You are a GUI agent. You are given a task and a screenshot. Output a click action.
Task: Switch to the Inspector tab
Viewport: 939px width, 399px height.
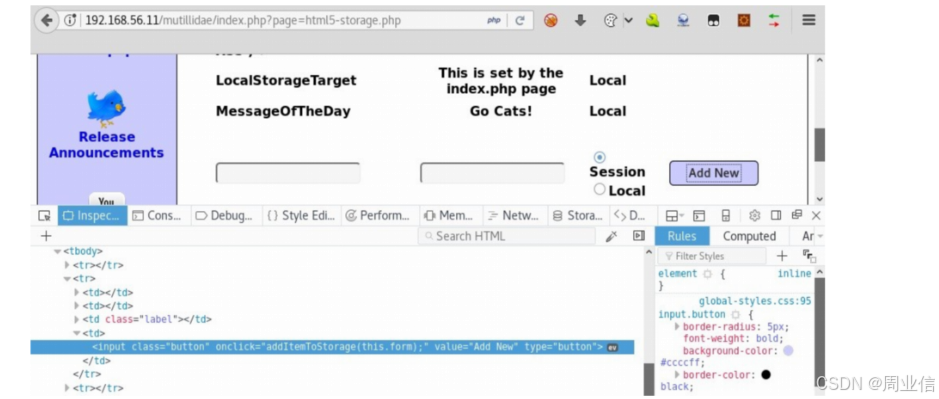(x=92, y=216)
